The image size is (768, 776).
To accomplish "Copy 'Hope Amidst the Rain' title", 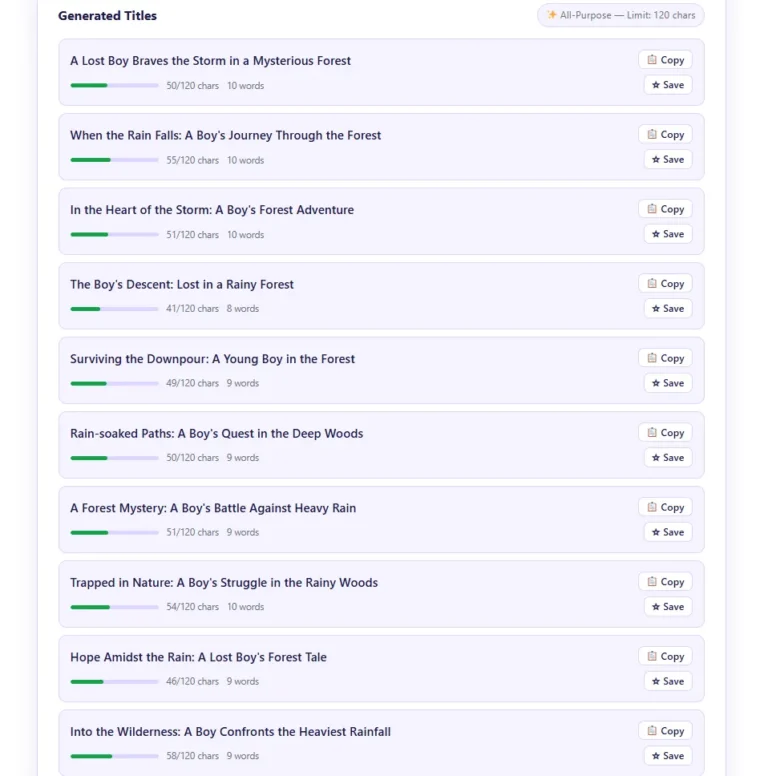I will coord(665,656).
